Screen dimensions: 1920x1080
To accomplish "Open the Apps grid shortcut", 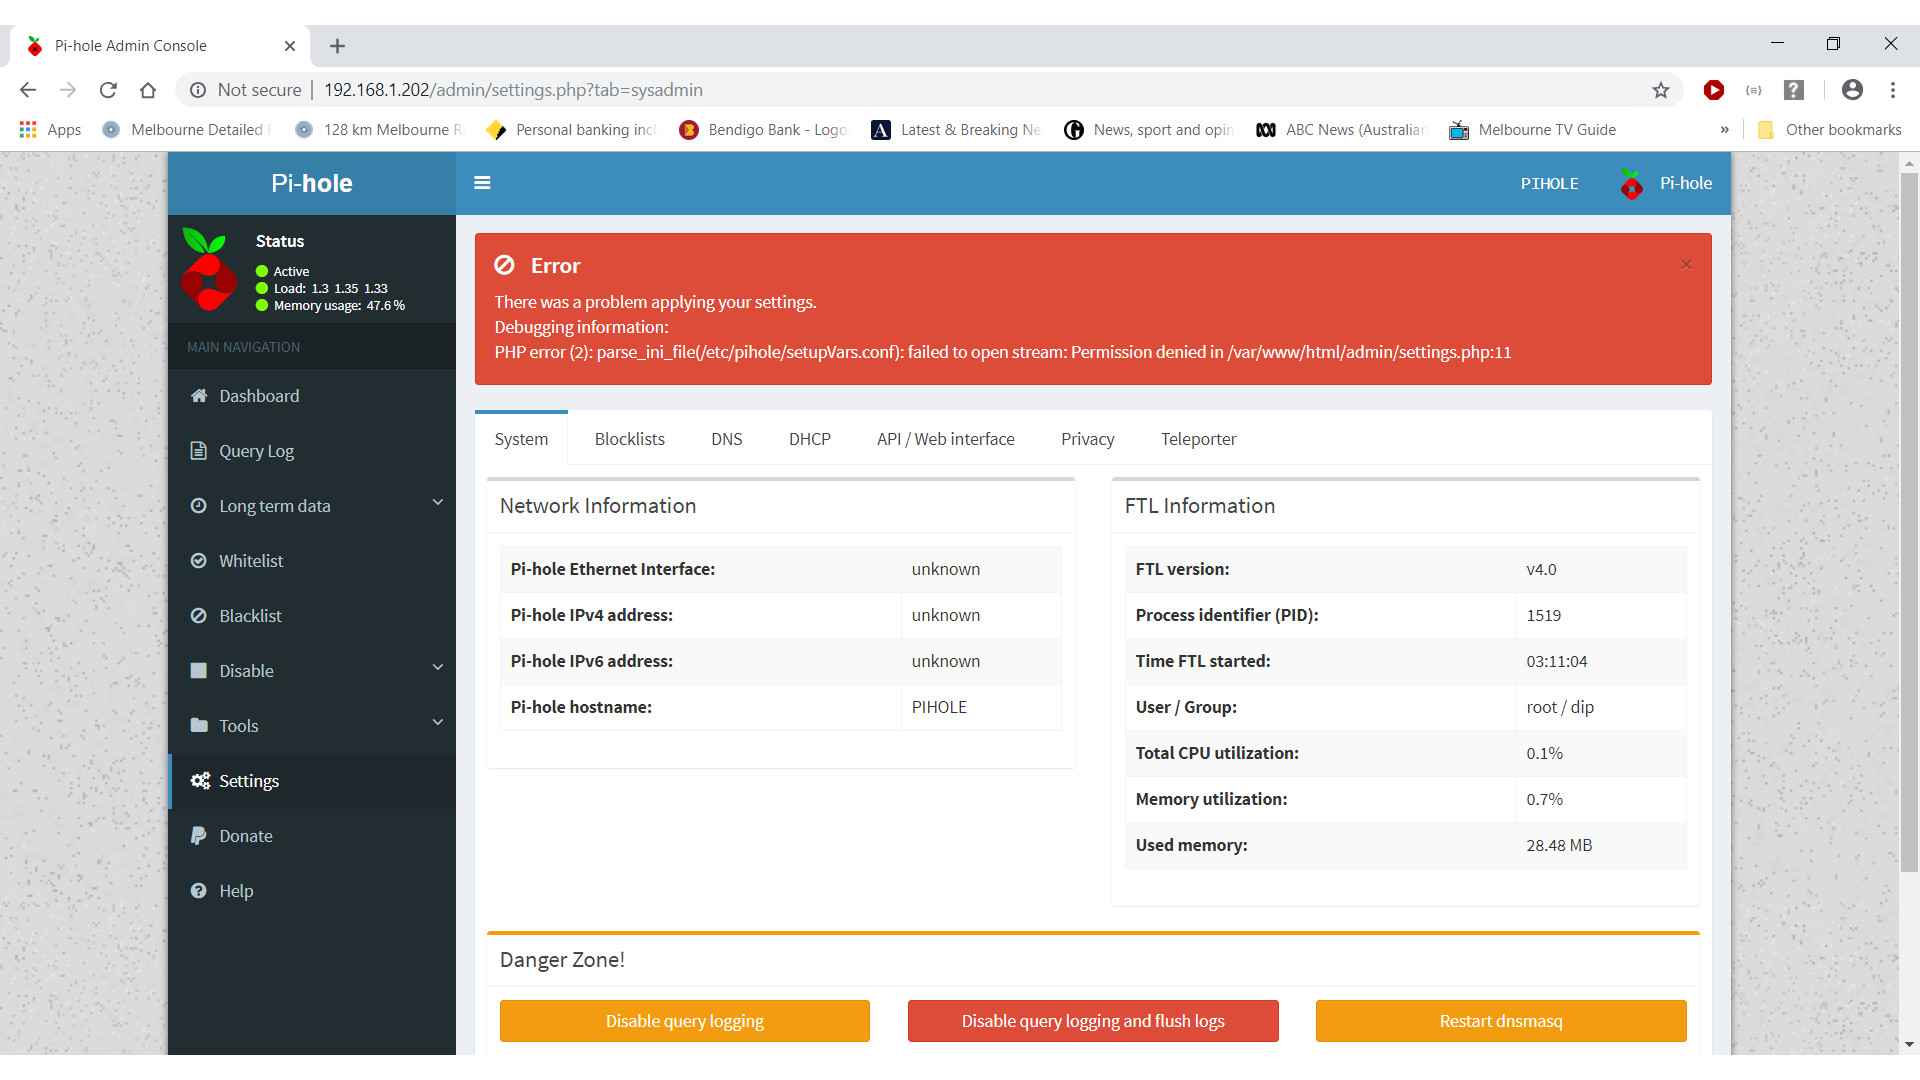I will tap(50, 130).
